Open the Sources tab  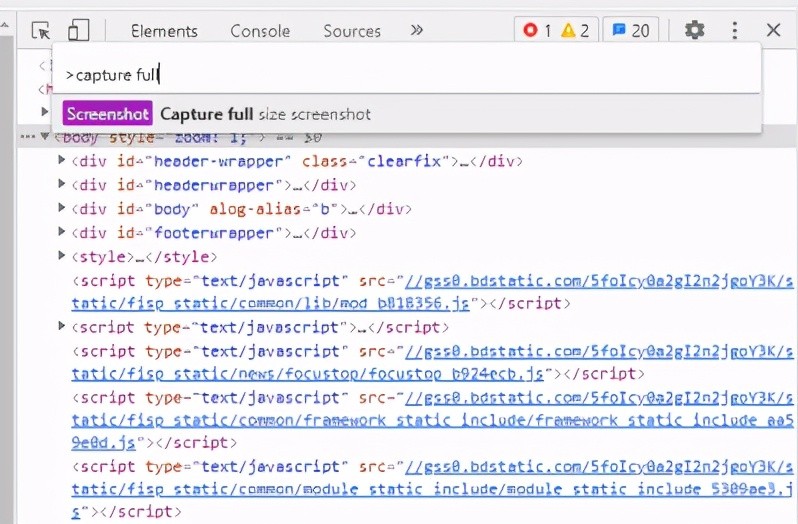[352, 31]
